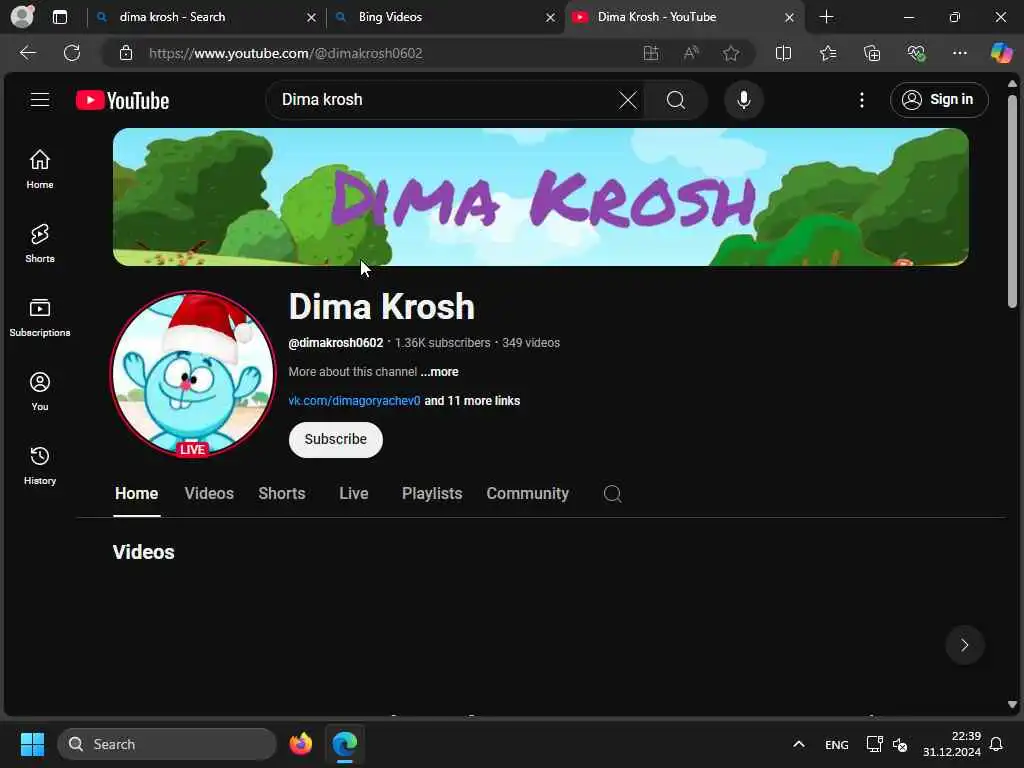Open YouTube settings three-dot menu
Screen dimensions: 1024x768
(x=861, y=100)
